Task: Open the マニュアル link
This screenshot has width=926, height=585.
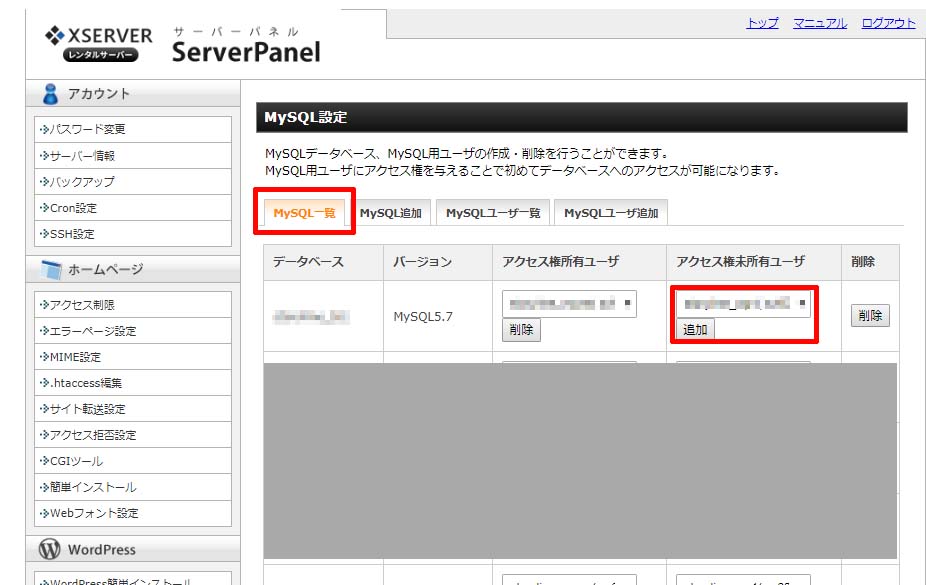Action: [819, 23]
